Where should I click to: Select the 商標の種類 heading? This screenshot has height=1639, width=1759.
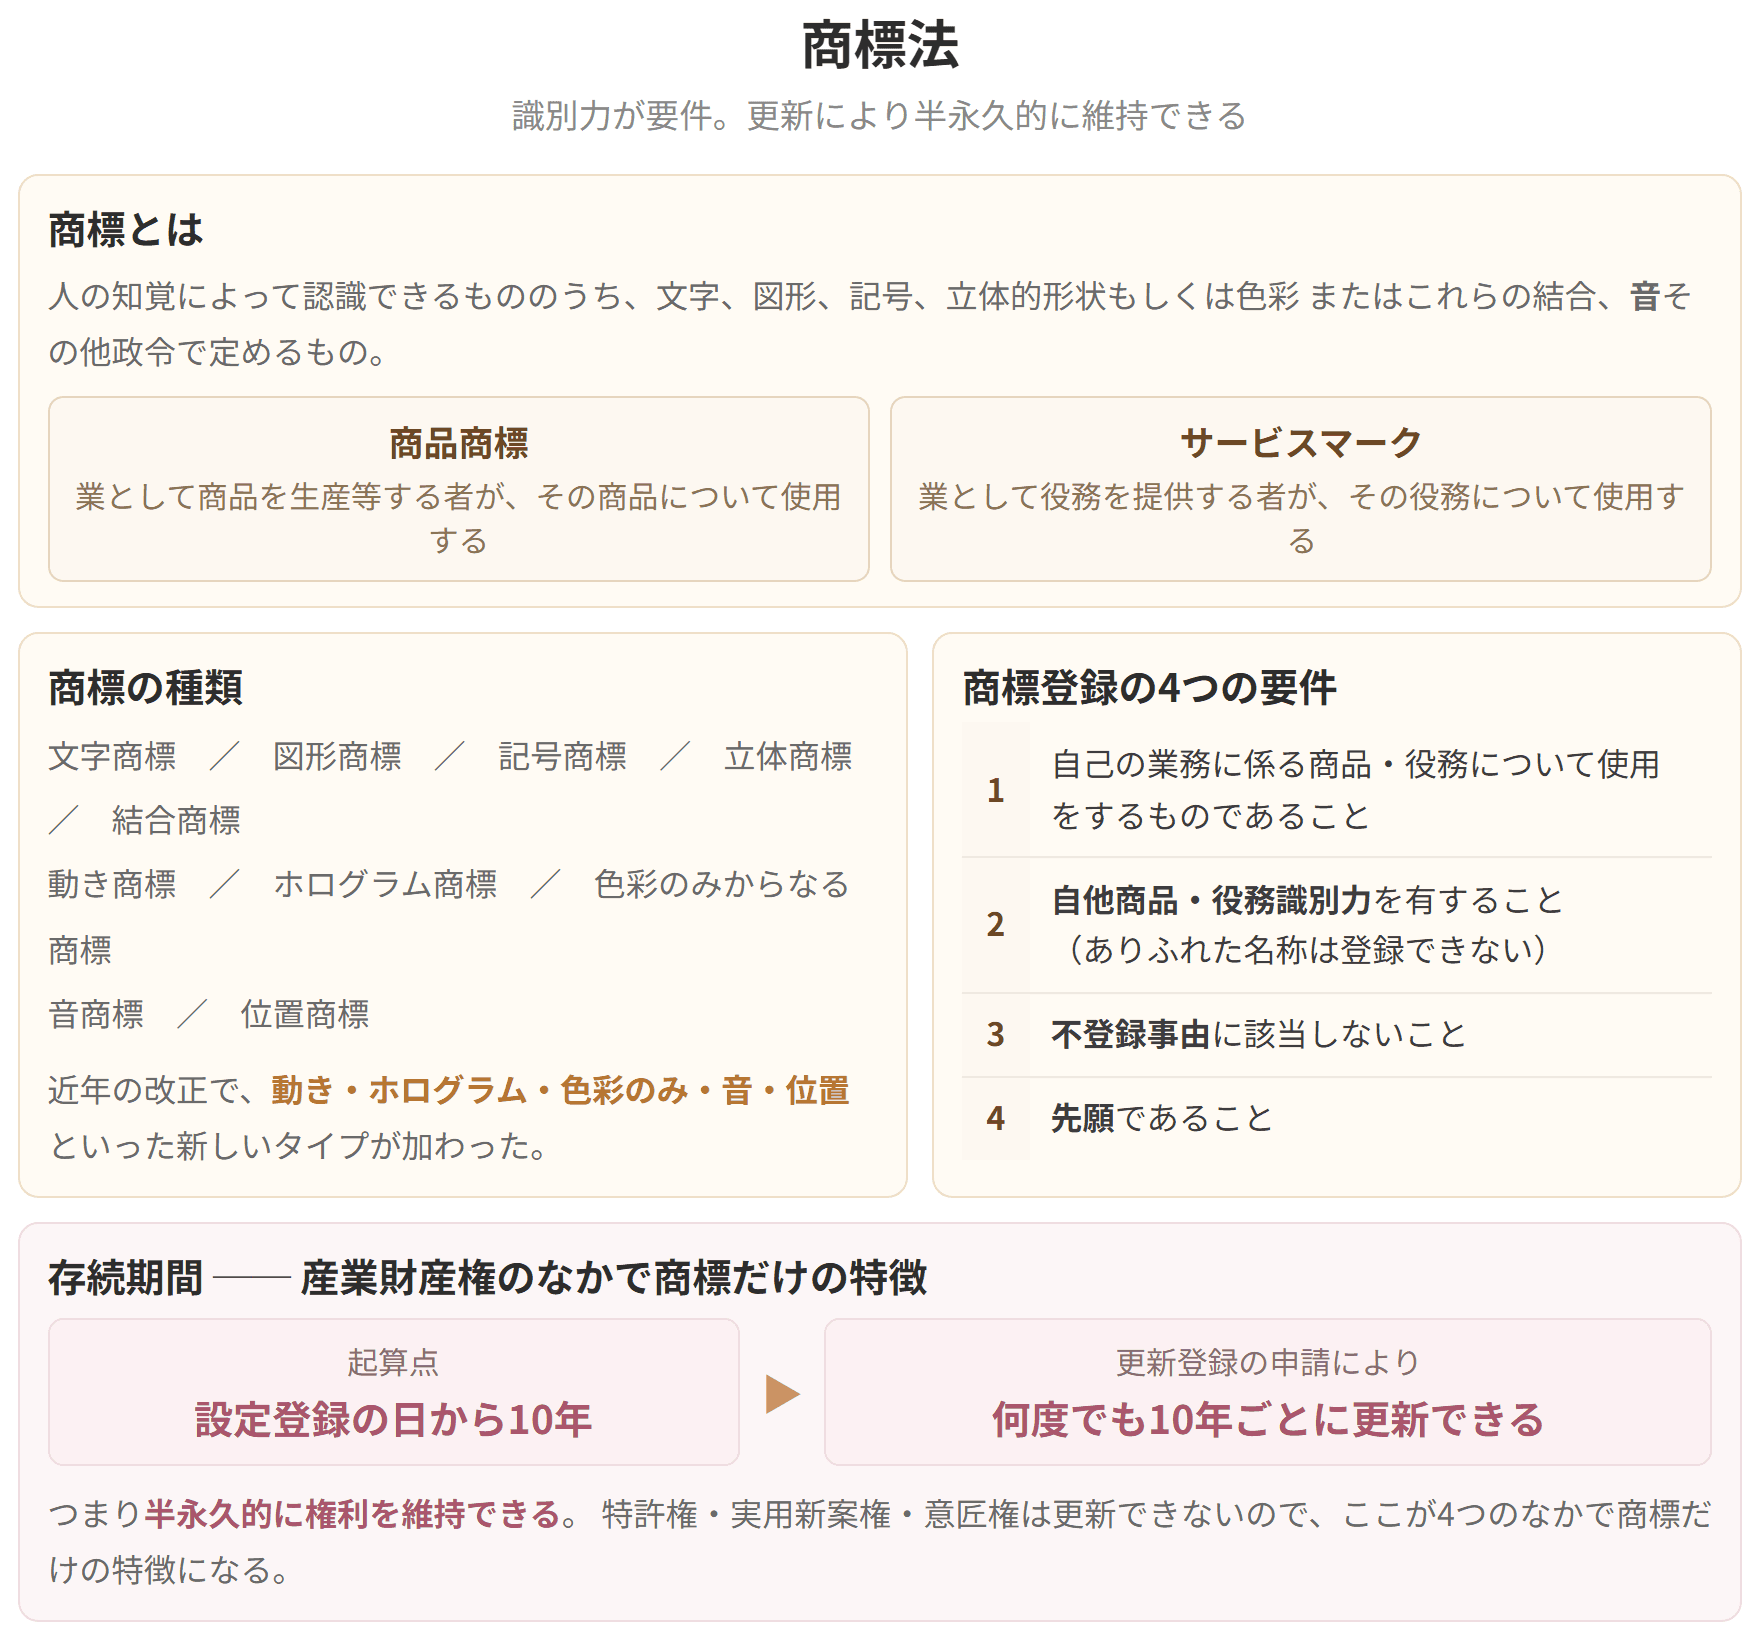click(146, 688)
